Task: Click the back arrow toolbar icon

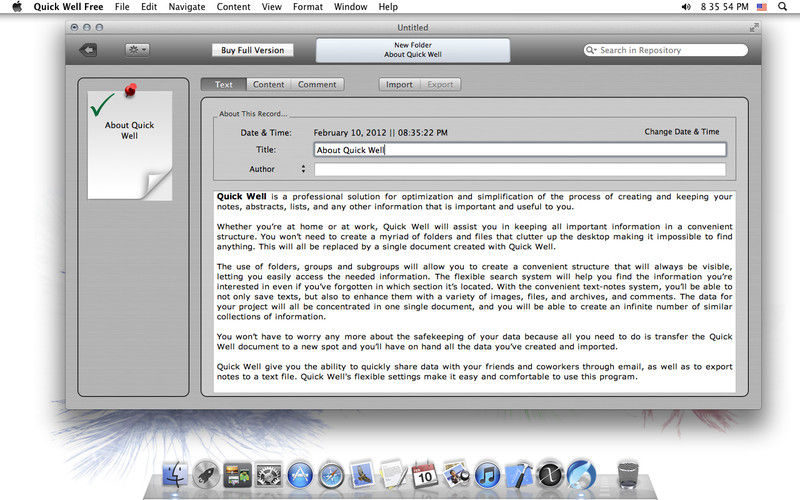Action: coord(88,50)
